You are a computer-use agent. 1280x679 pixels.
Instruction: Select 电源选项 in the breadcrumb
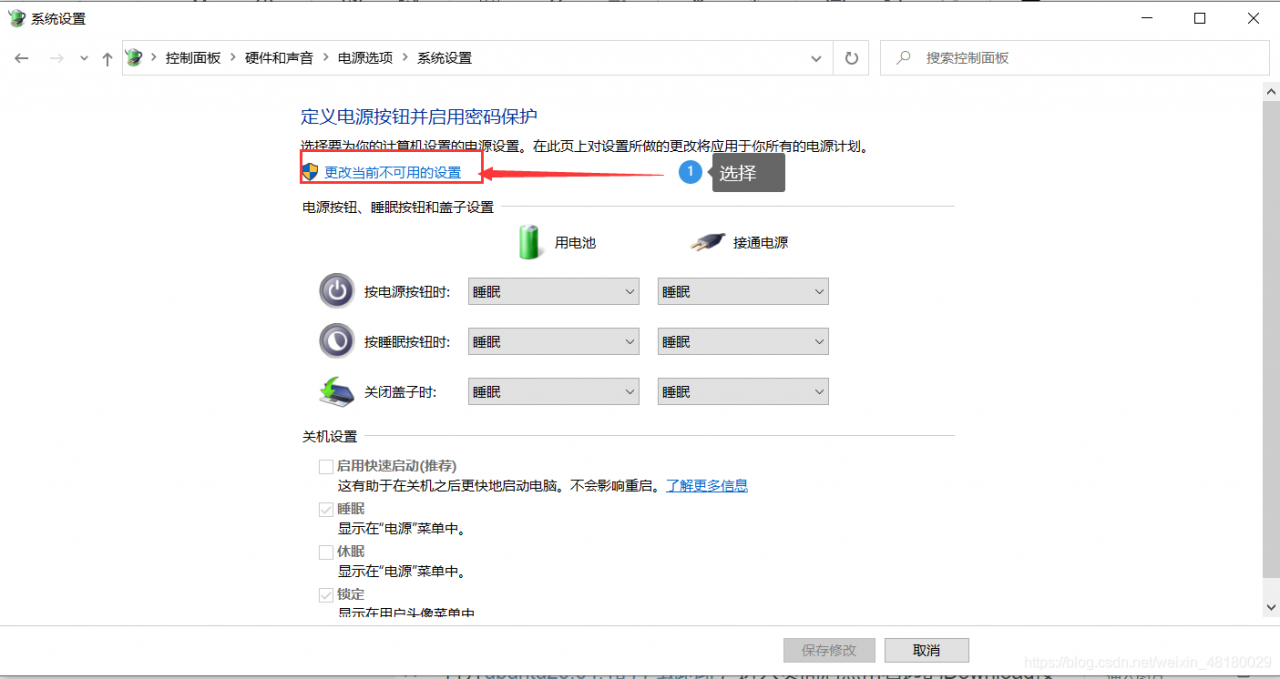[365, 58]
